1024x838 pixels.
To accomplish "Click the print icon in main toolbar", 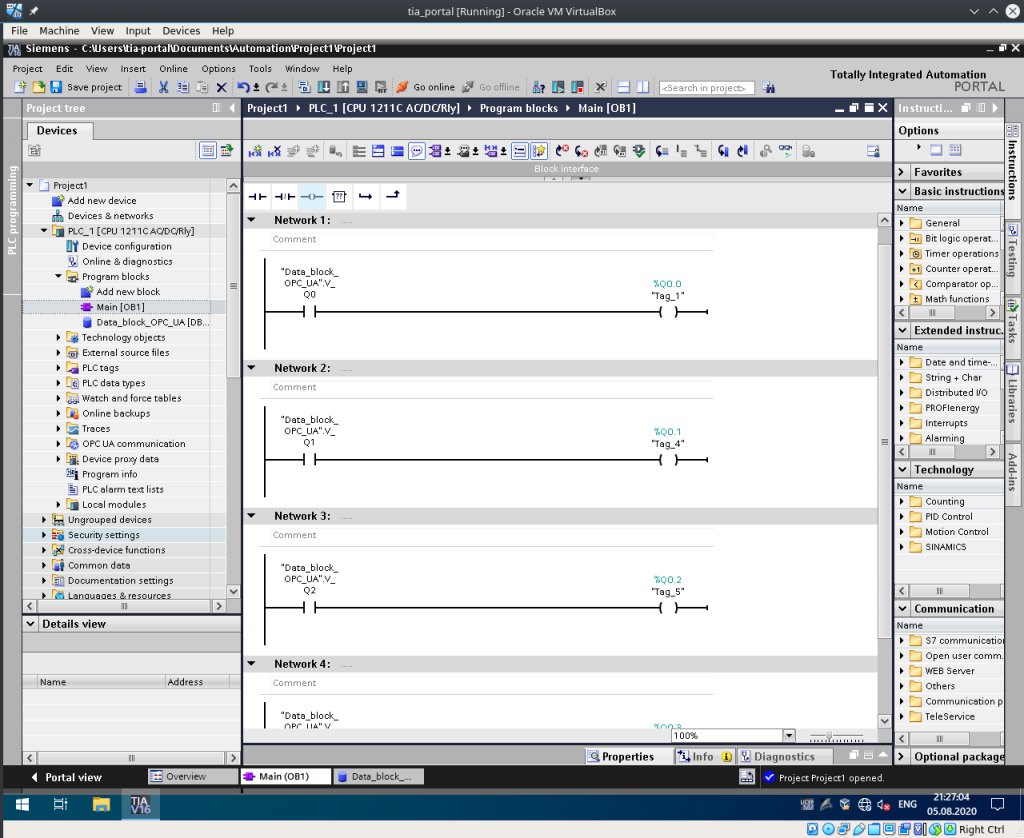I will pos(140,87).
